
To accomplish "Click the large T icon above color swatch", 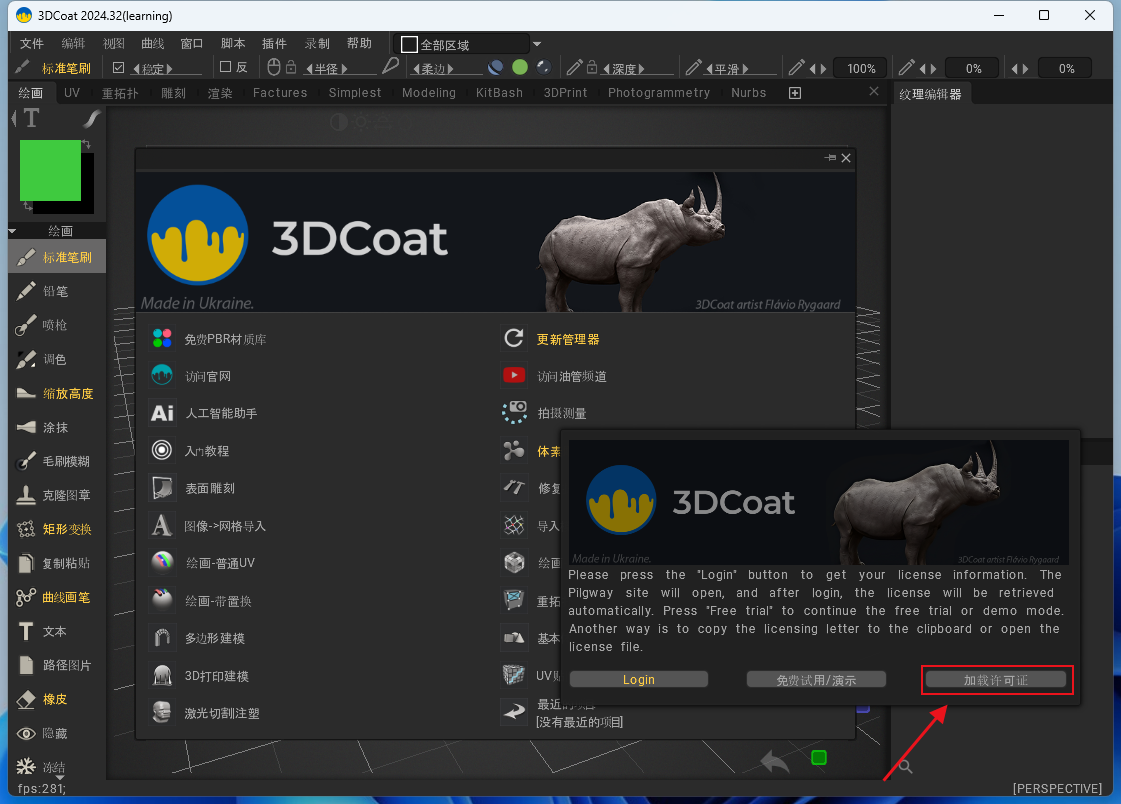I will coord(31,118).
